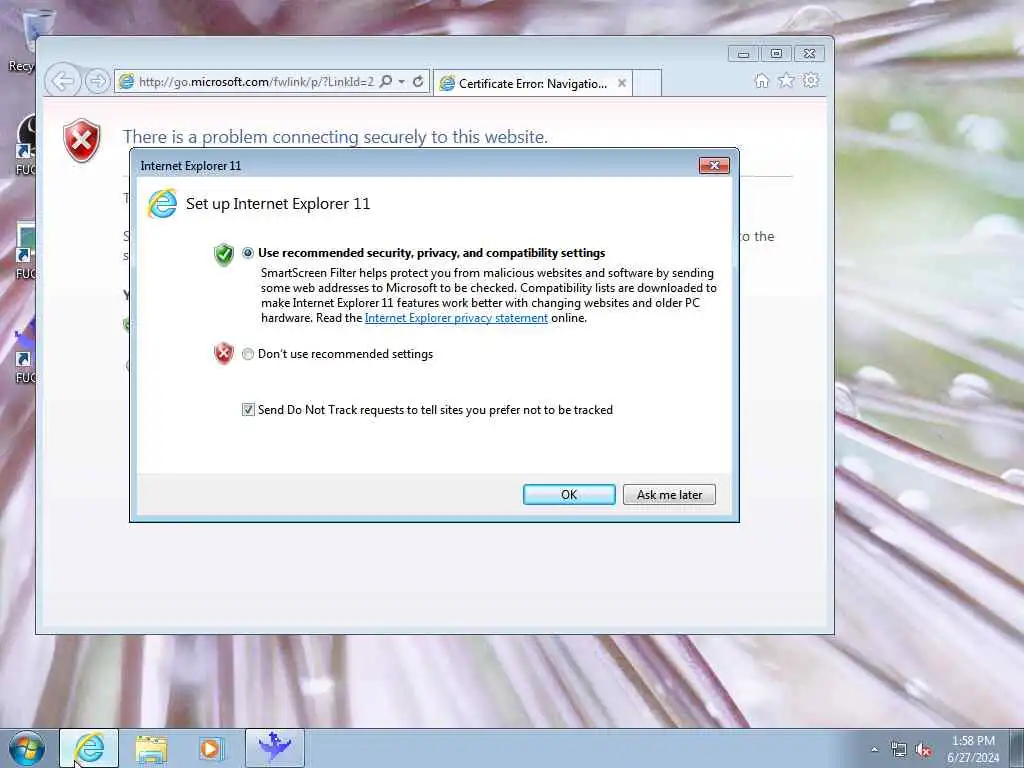Open the Windows Start button
Image resolution: width=1024 pixels, height=768 pixels.
27,748
